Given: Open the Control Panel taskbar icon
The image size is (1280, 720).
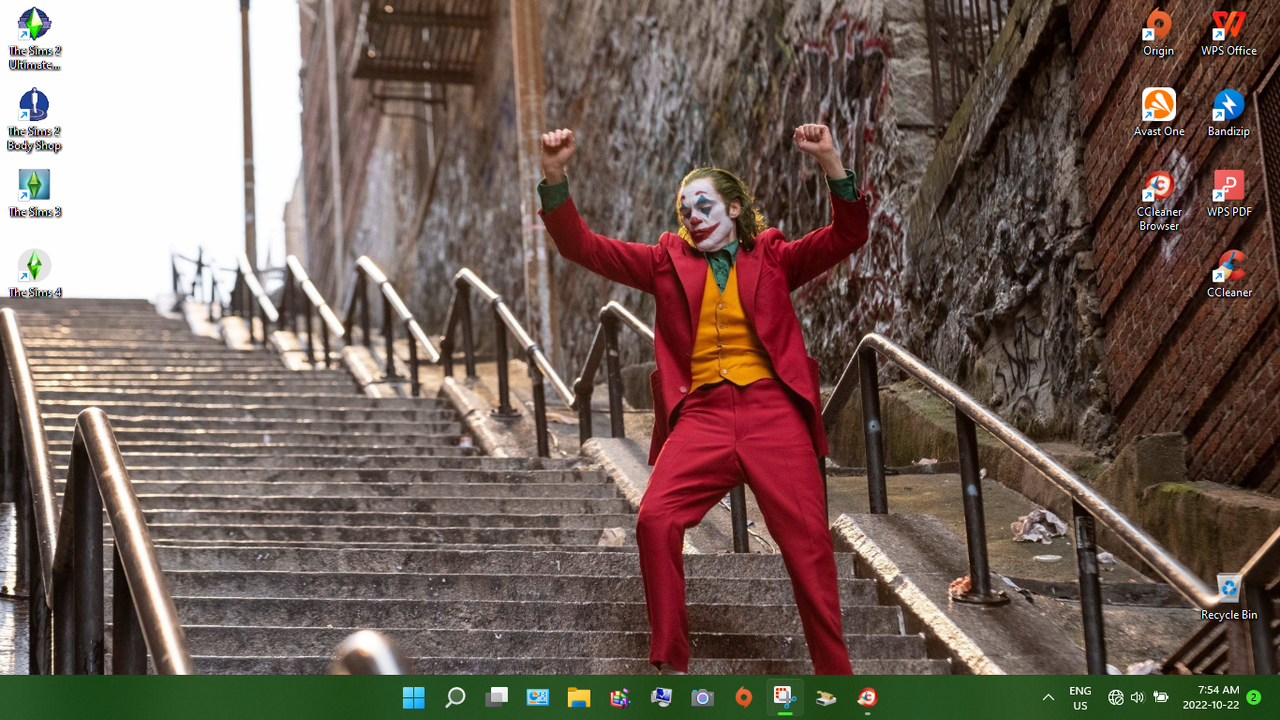Looking at the screenshot, I should [538, 697].
